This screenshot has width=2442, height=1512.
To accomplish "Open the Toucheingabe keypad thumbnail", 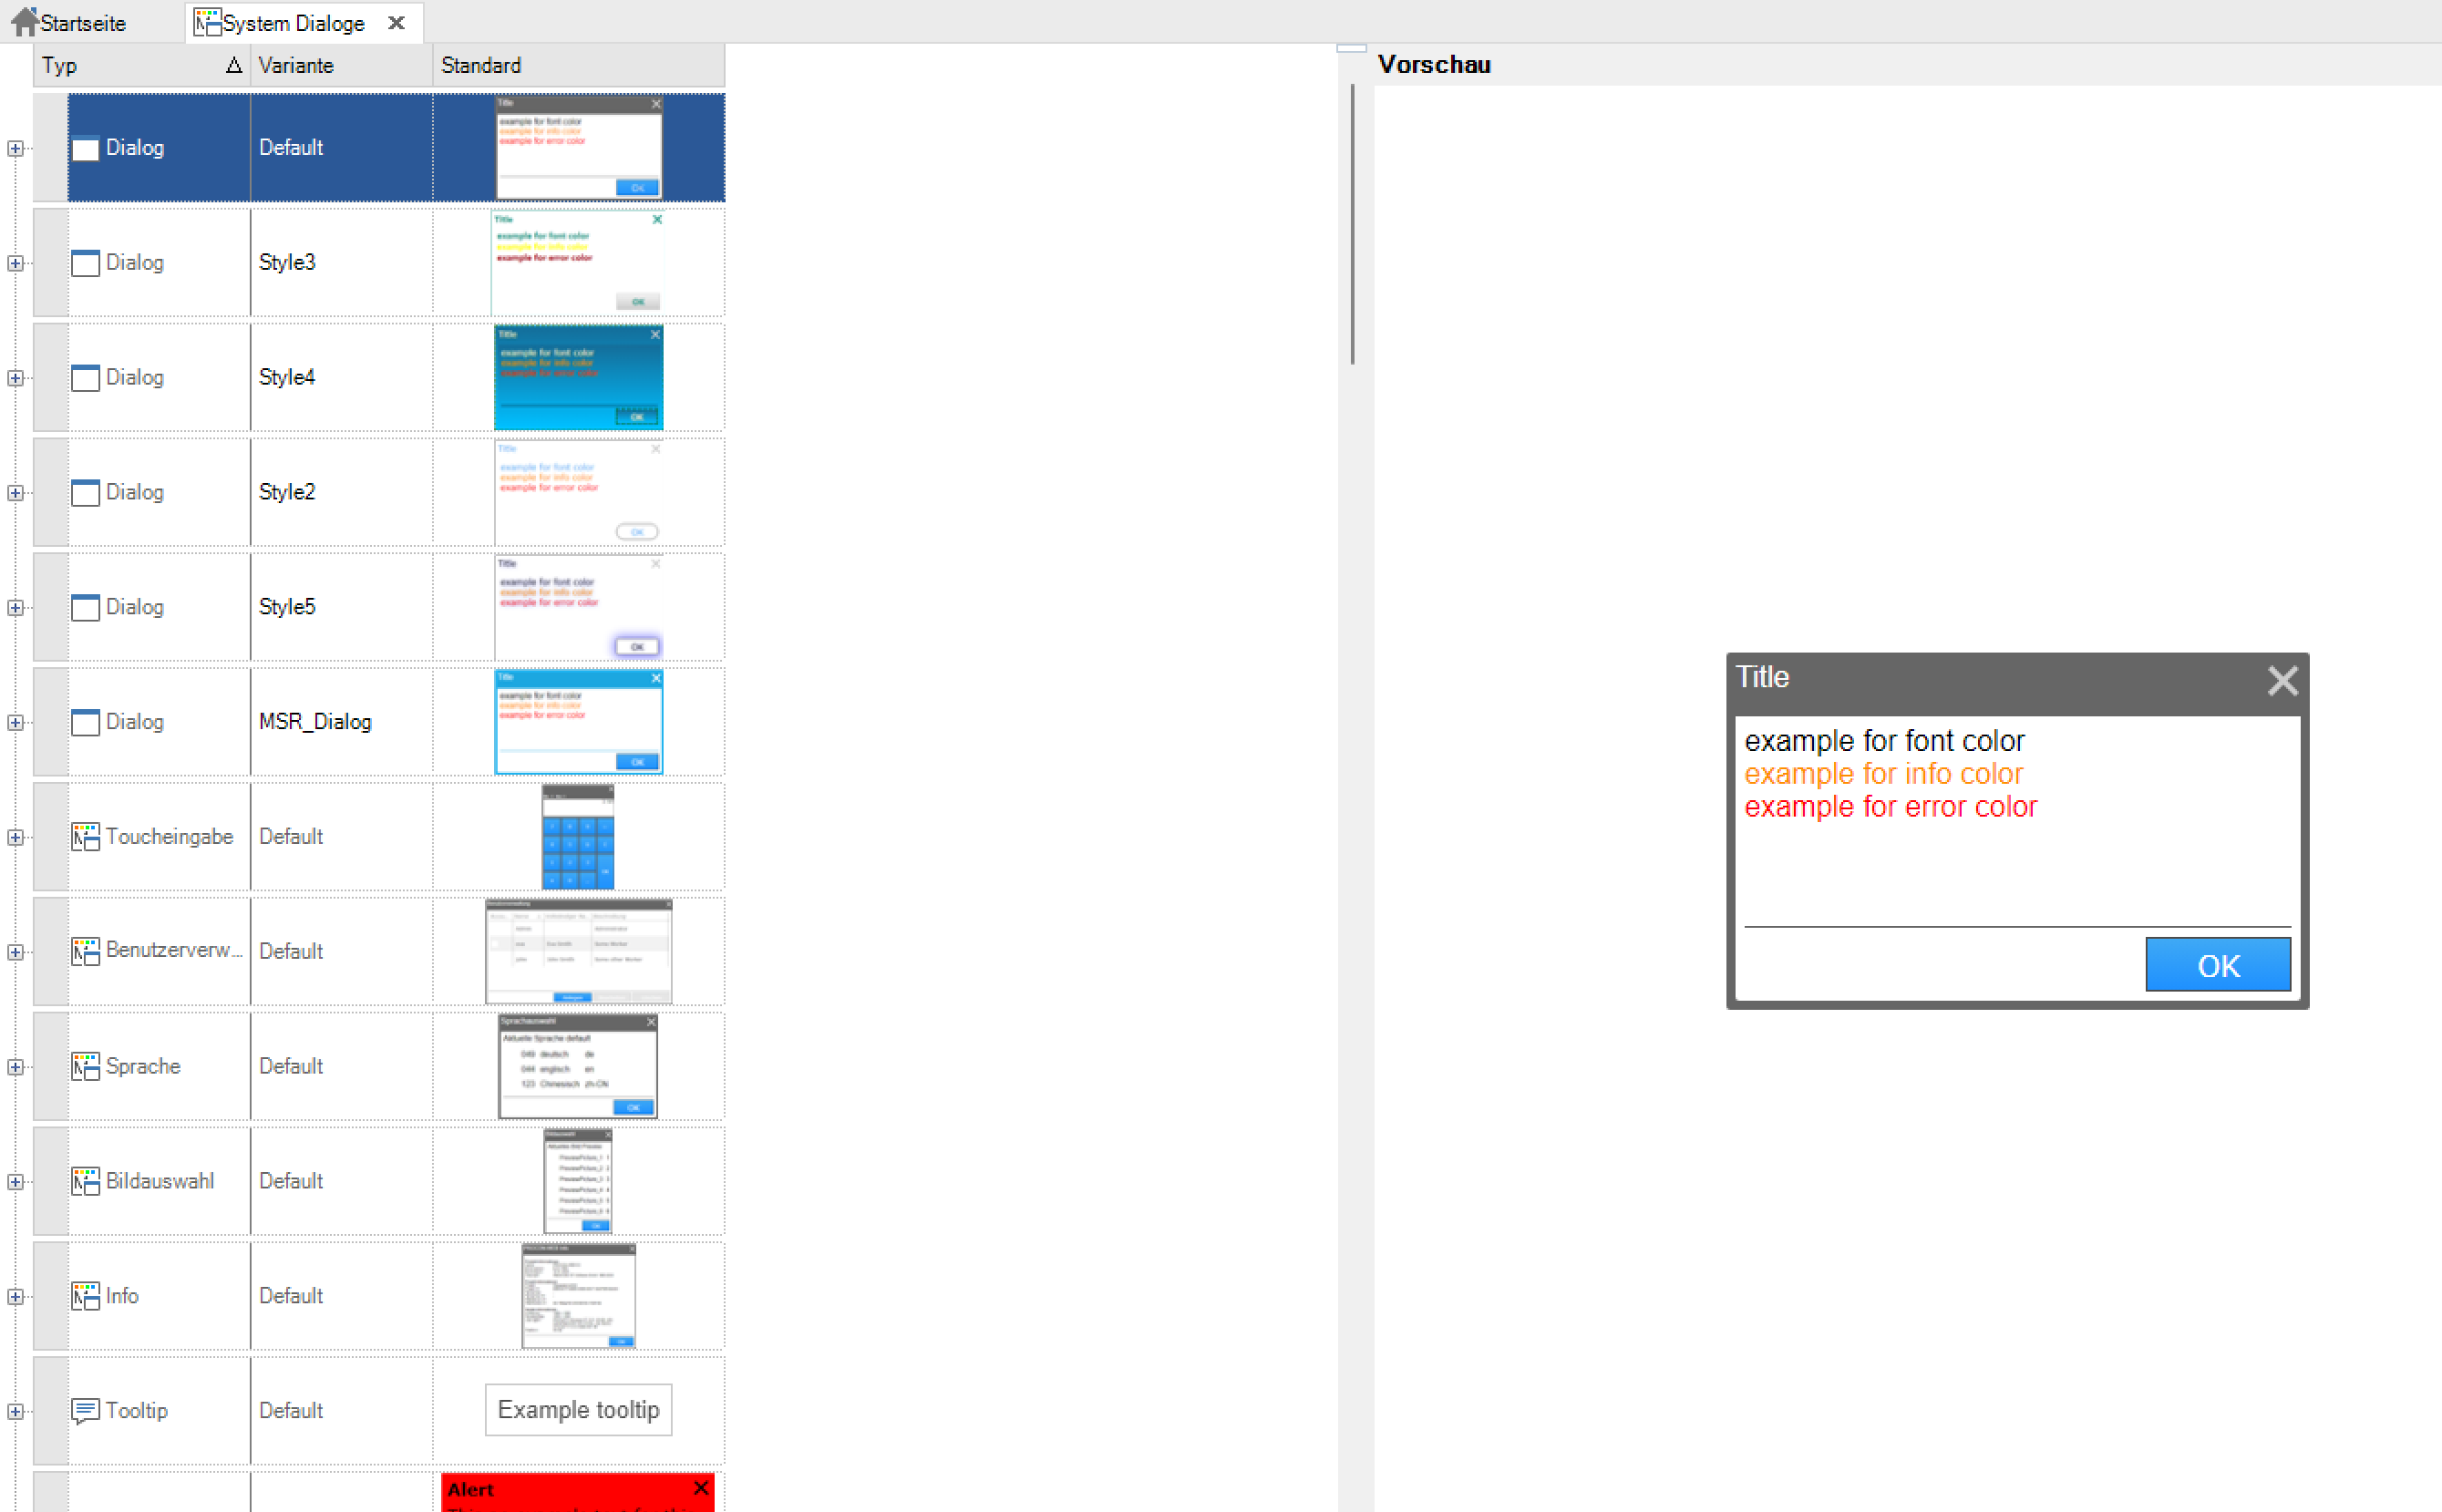I will click(578, 837).
